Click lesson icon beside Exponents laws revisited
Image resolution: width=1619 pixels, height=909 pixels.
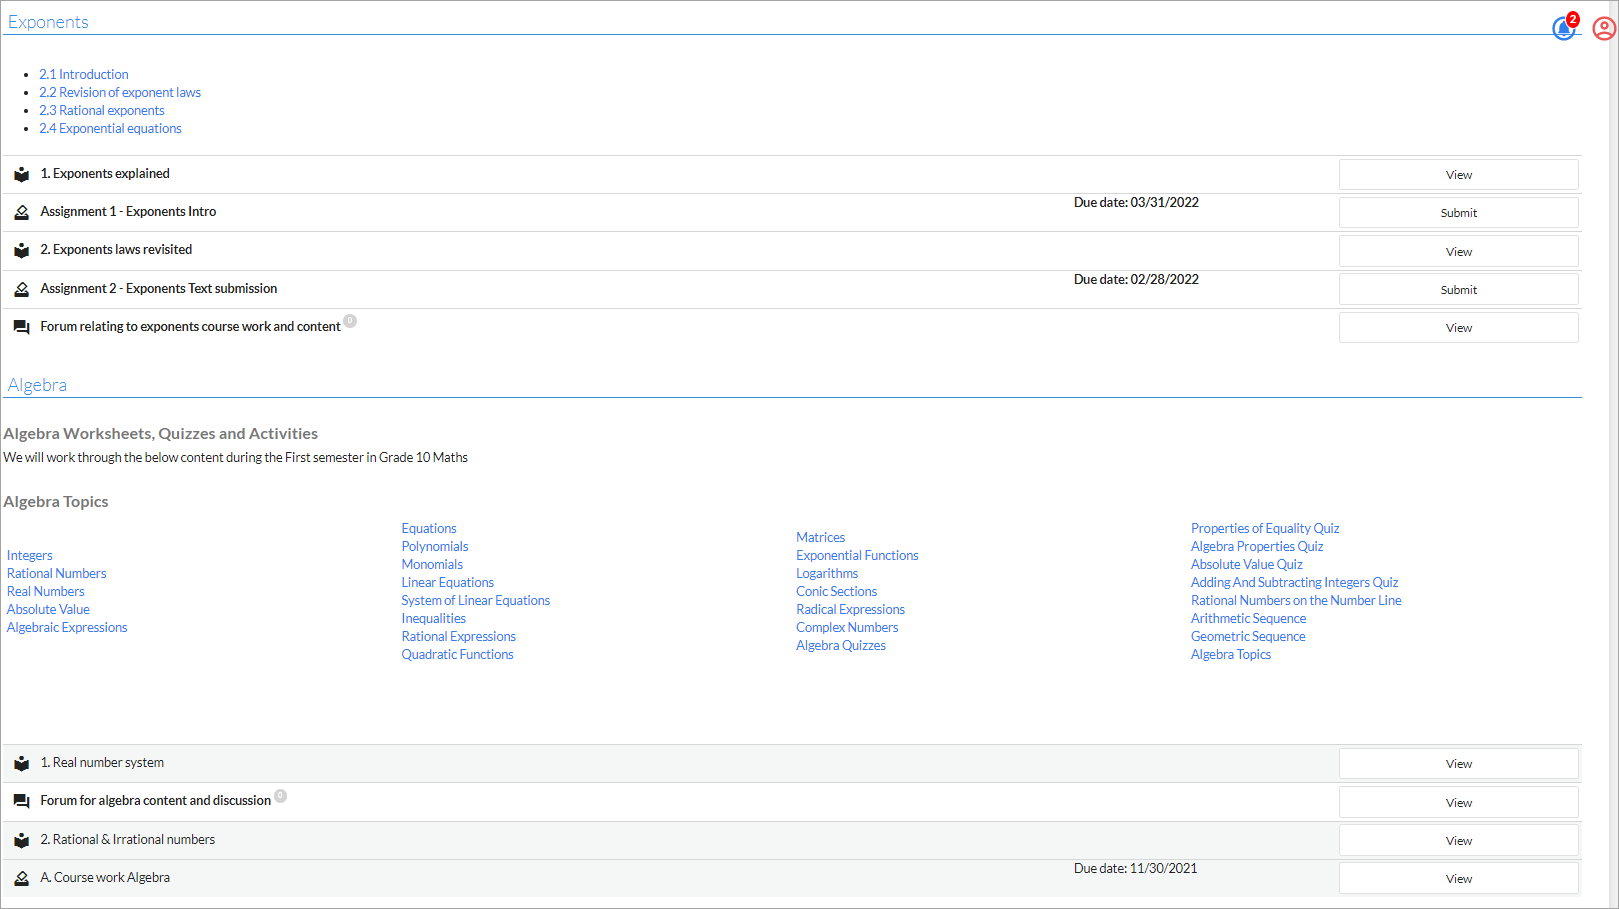(21, 251)
